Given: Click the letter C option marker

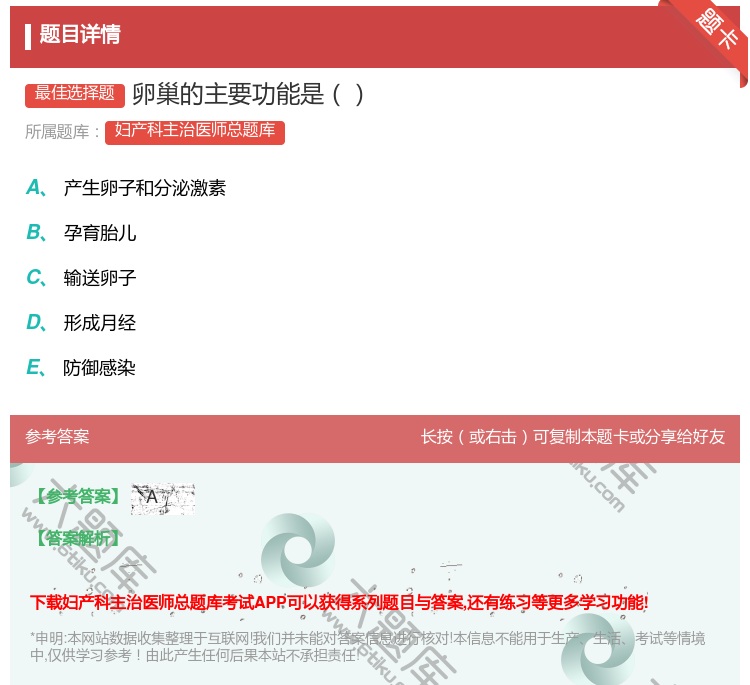Looking at the screenshot, I should 34,278.
